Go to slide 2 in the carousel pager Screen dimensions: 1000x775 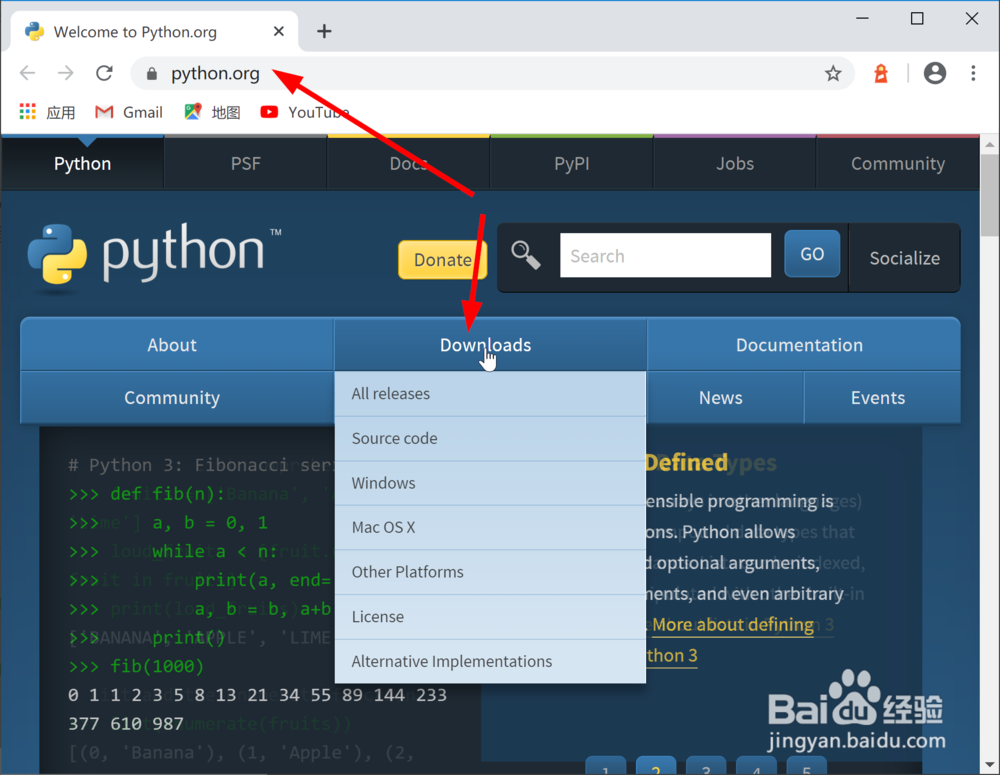[656, 767]
